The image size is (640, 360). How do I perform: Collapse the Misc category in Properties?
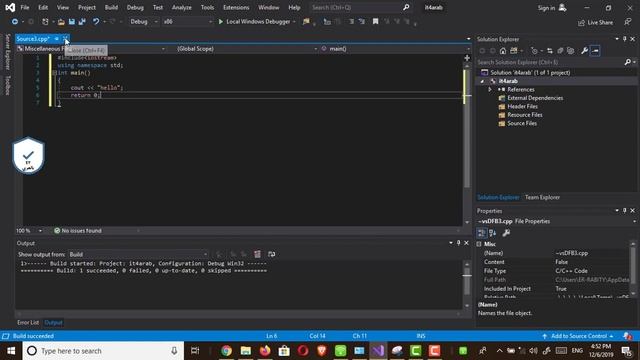pyautogui.click(x=479, y=244)
